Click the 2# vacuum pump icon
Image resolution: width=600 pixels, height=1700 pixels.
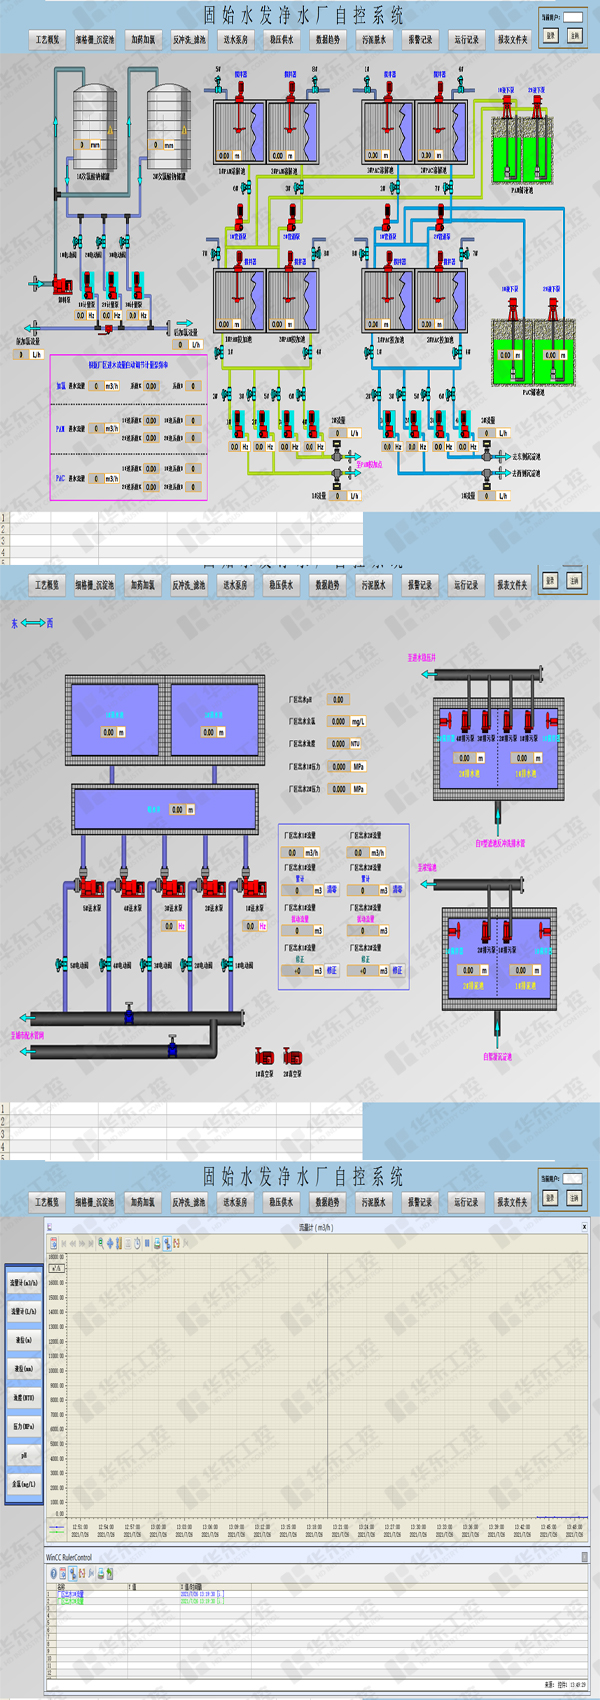[x=293, y=1055]
